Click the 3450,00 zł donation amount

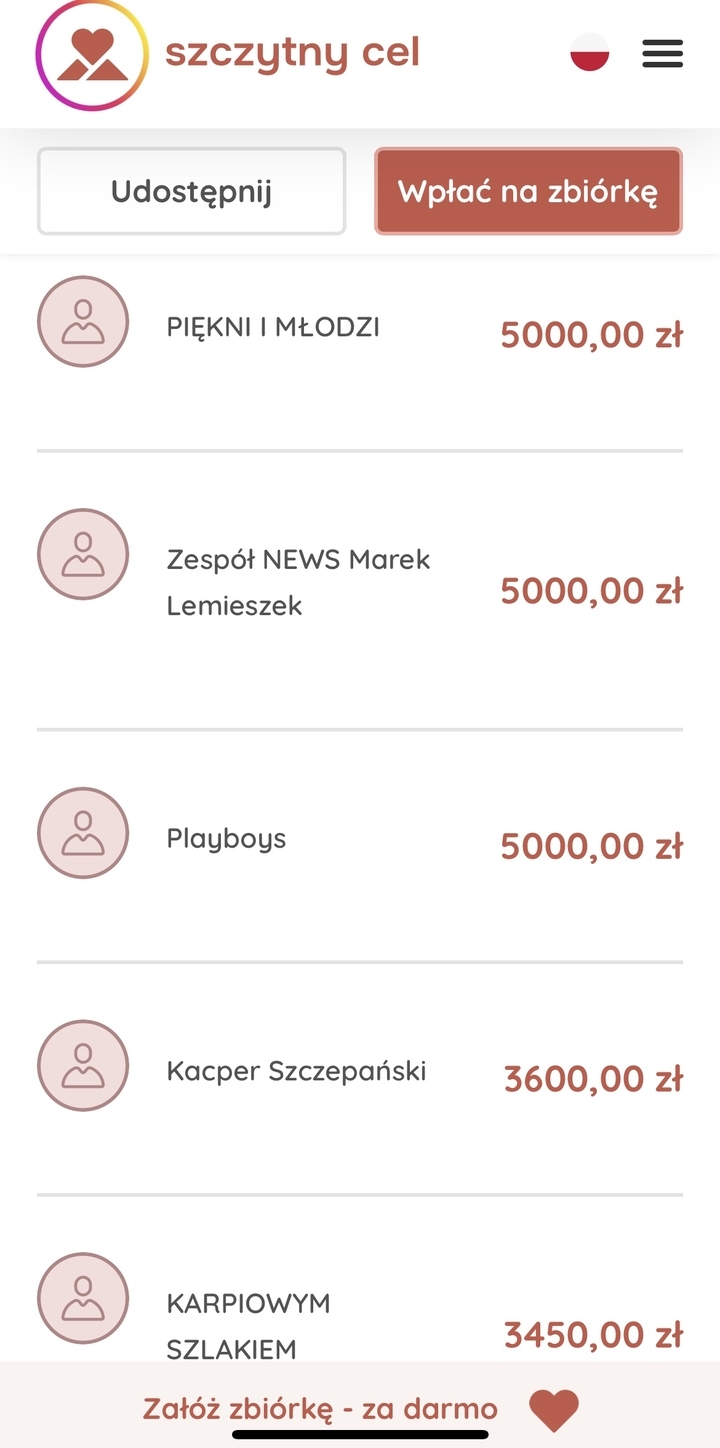pos(593,1335)
